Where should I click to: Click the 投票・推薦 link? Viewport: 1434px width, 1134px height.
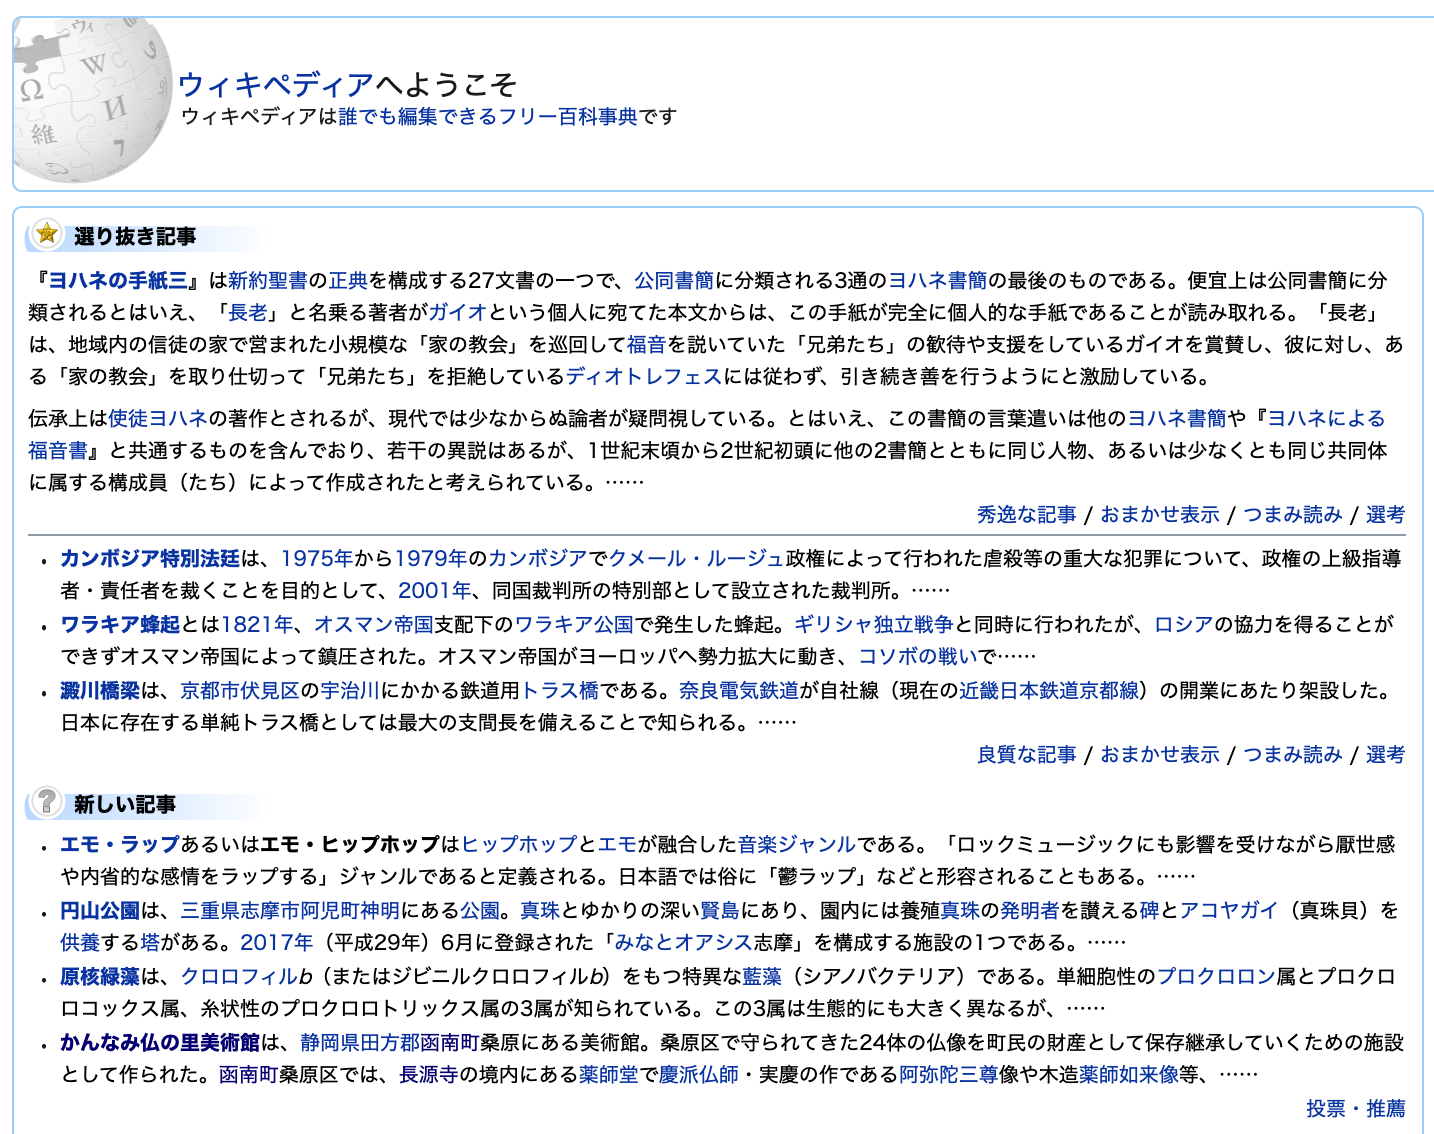(1356, 1109)
